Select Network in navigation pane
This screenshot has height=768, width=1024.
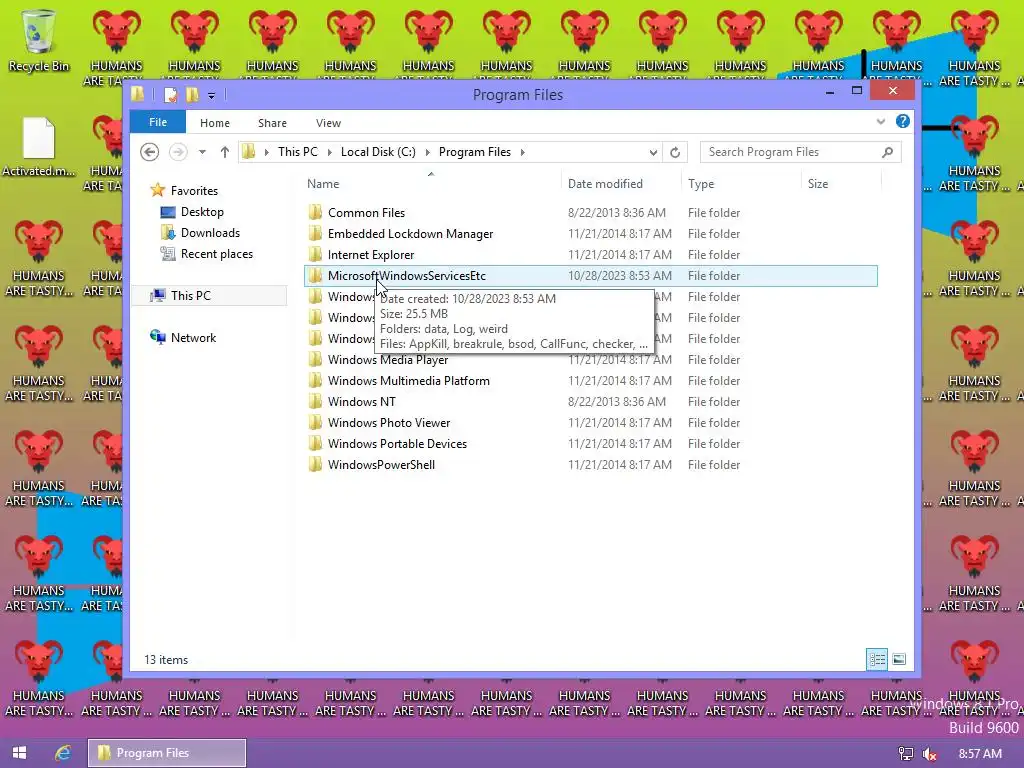tap(193, 338)
